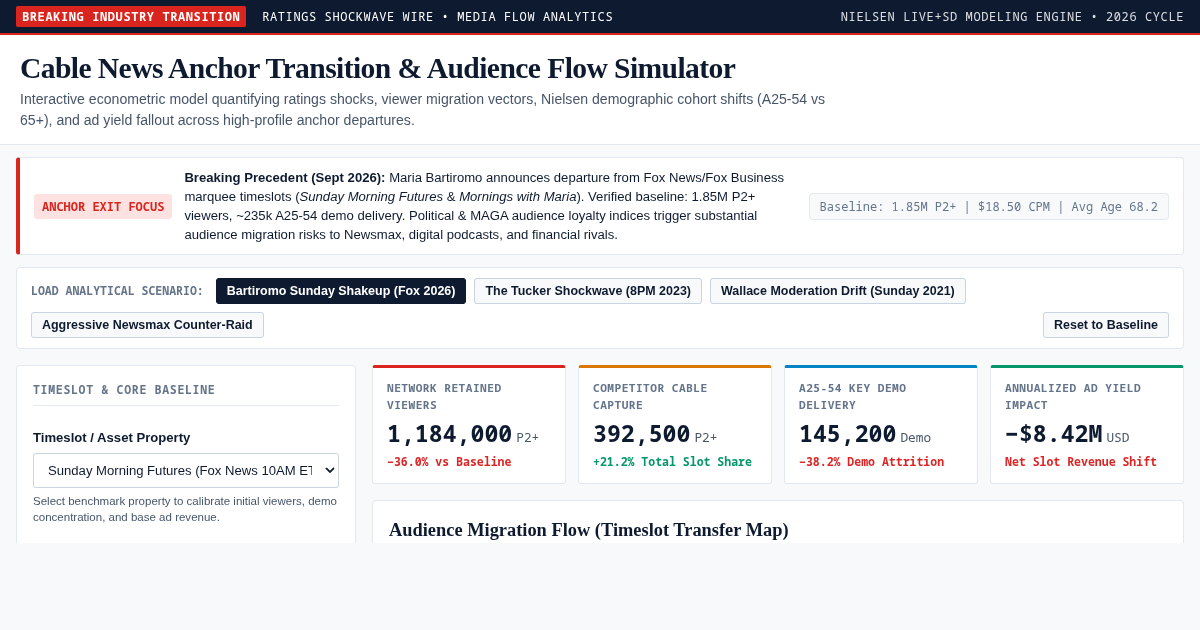
Task: Click the −36.0% vs Baseline text
Action: coord(449,462)
